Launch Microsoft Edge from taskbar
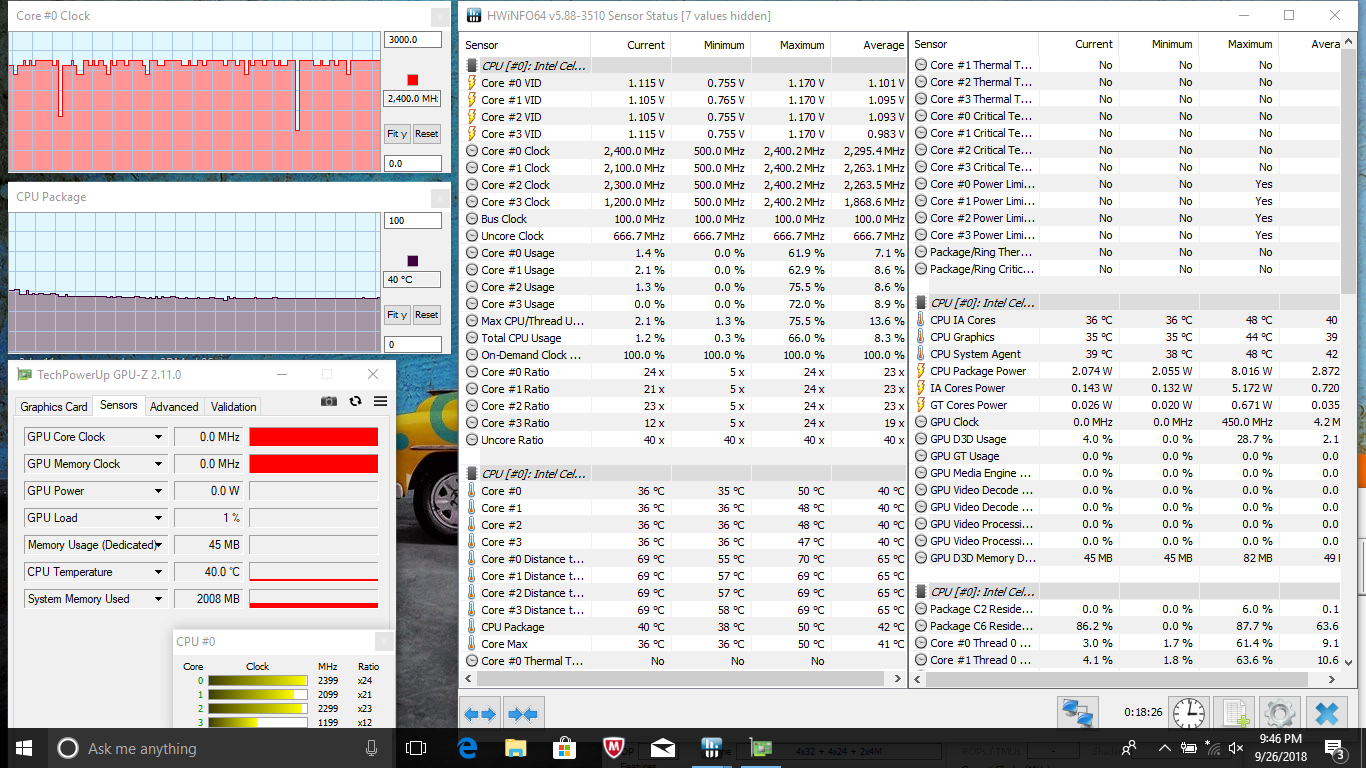This screenshot has width=1366, height=768. point(467,748)
